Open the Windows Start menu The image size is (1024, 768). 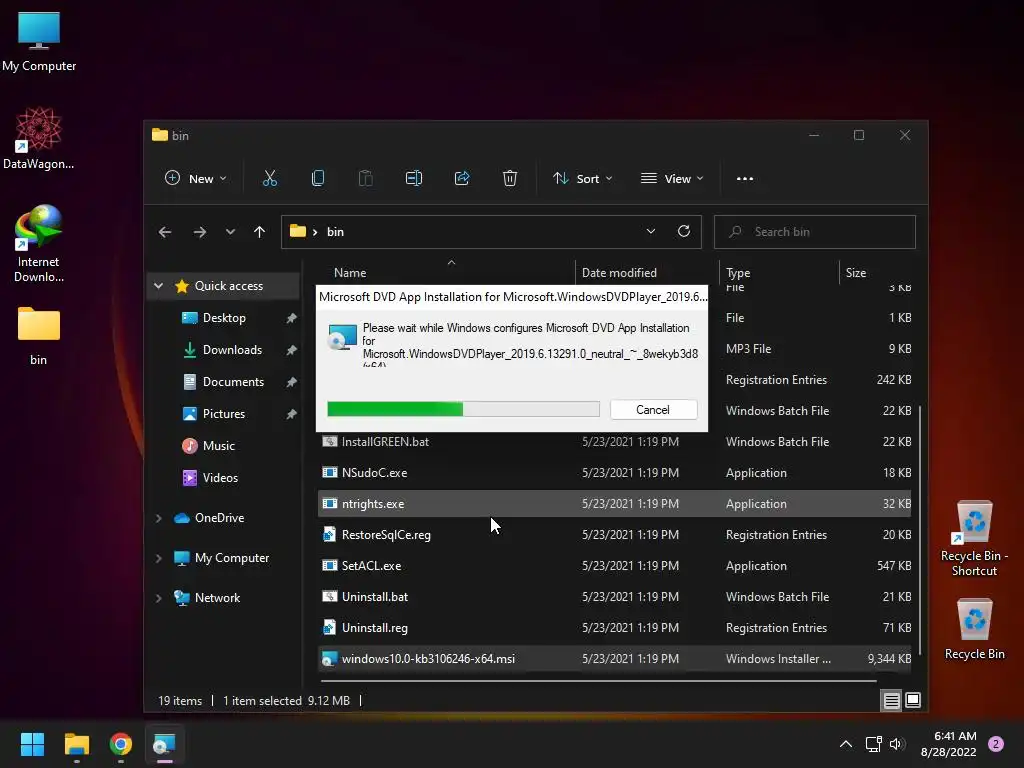click(32, 744)
